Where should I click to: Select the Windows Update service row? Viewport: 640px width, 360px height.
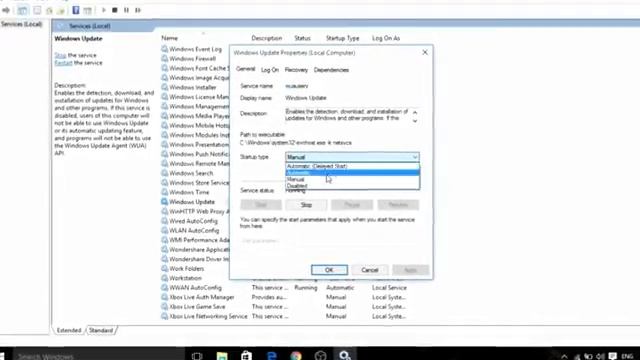[192, 202]
